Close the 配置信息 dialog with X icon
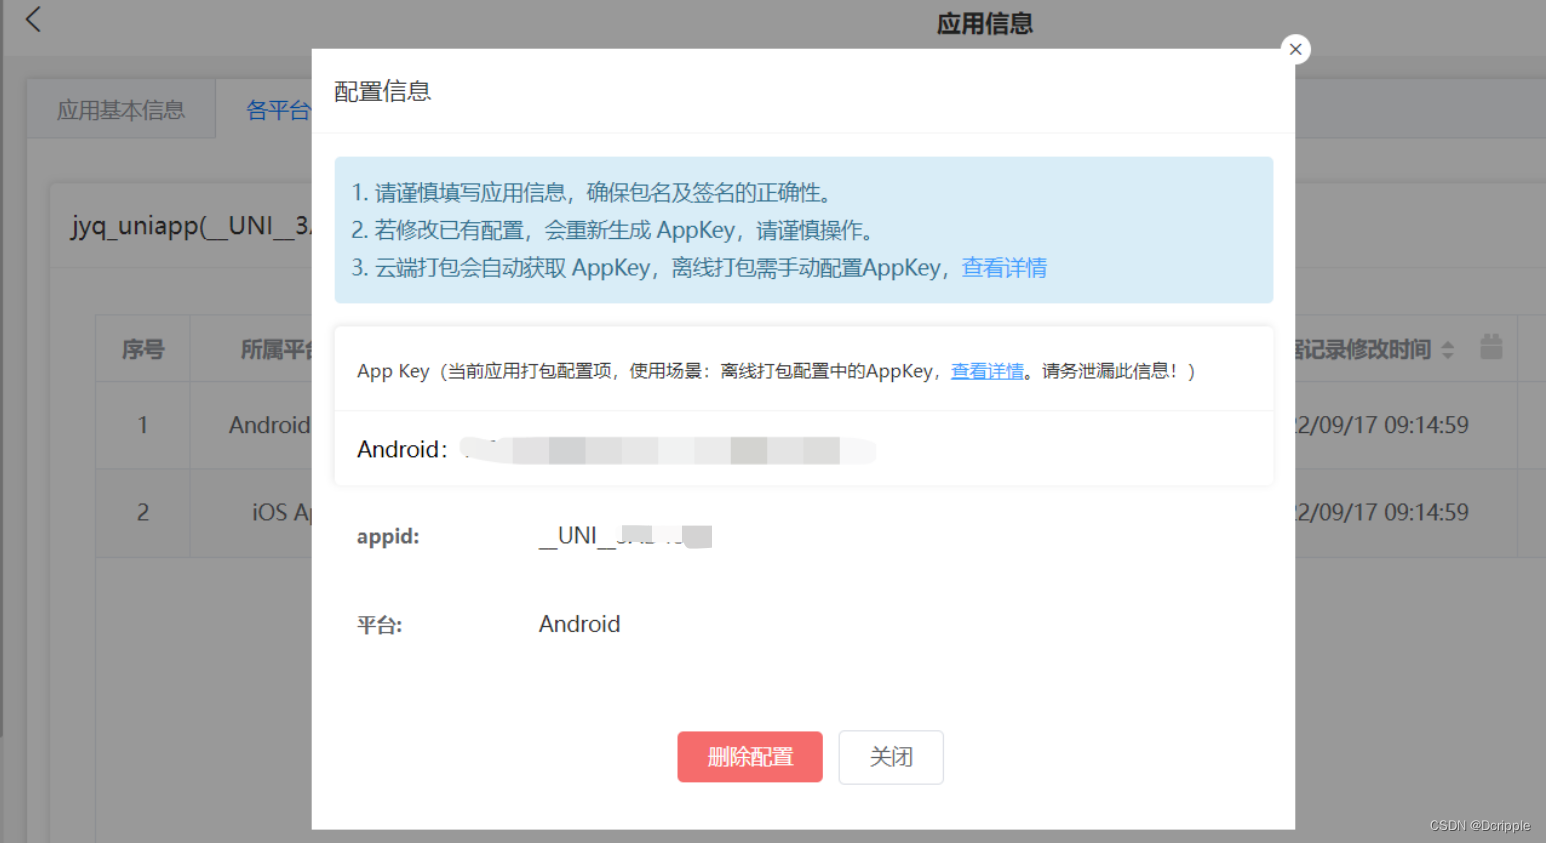Image resolution: width=1546 pixels, height=843 pixels. tap(1295, 49)
